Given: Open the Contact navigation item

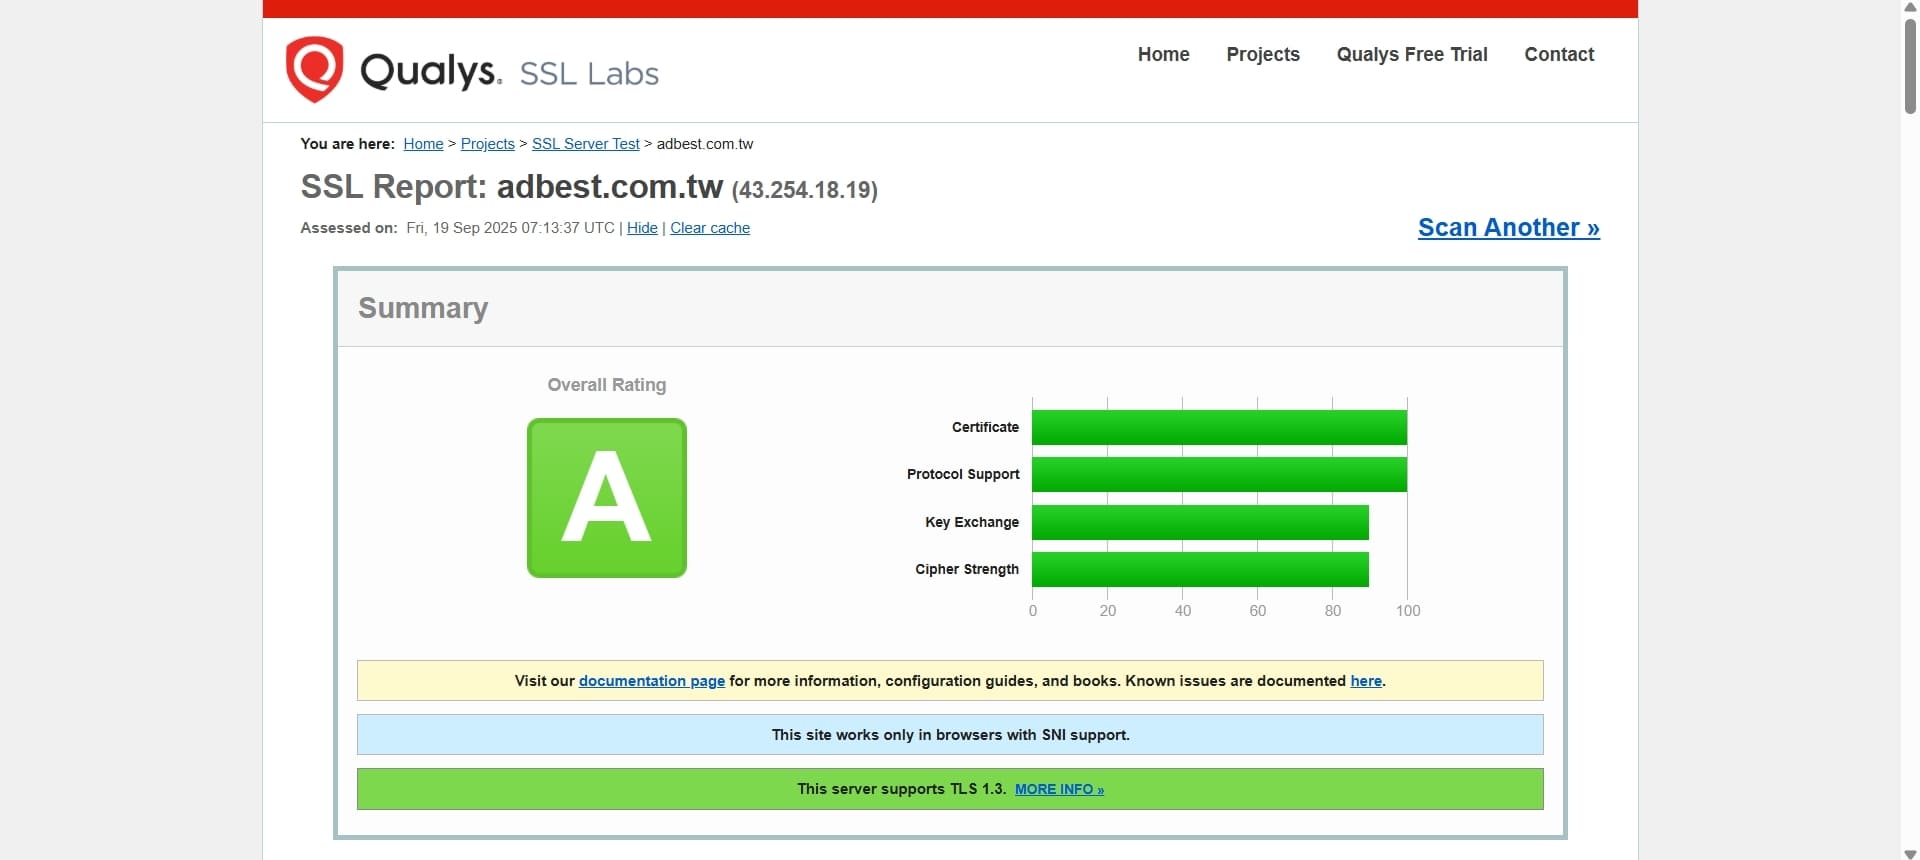Looking at the screenshot, I should click(x=1558, y=55).
